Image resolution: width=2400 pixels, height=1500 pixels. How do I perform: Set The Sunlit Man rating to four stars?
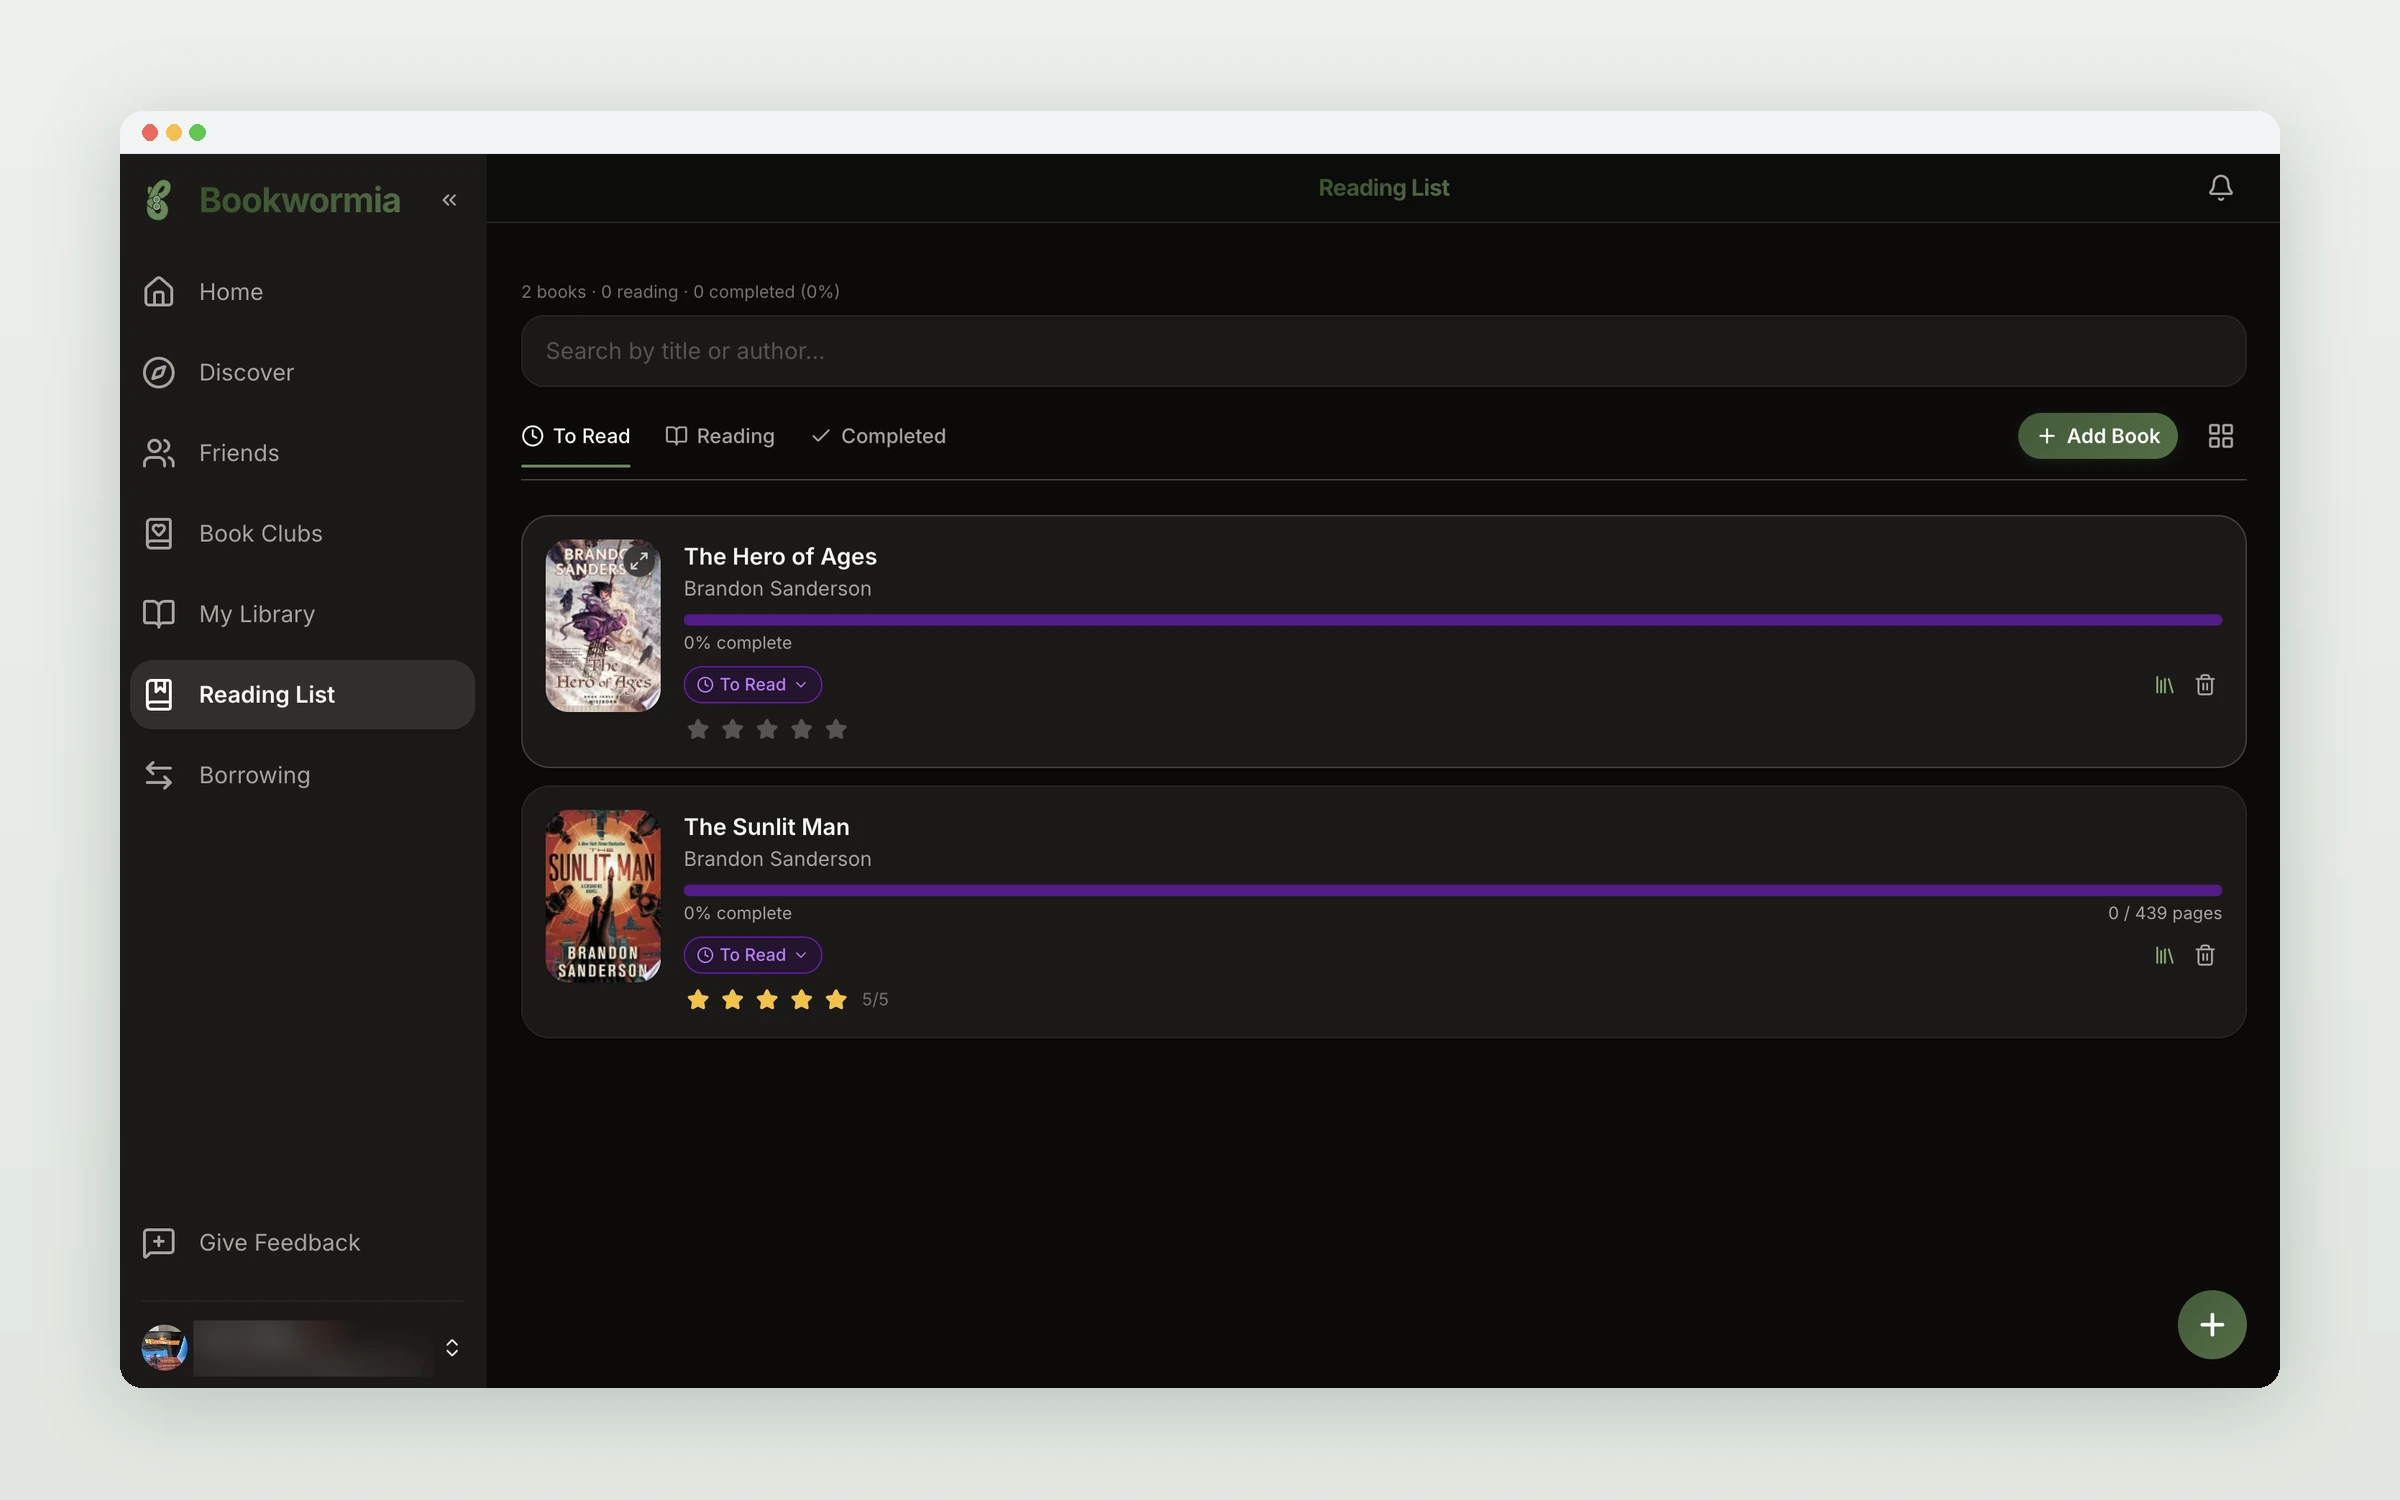point(801,999)
